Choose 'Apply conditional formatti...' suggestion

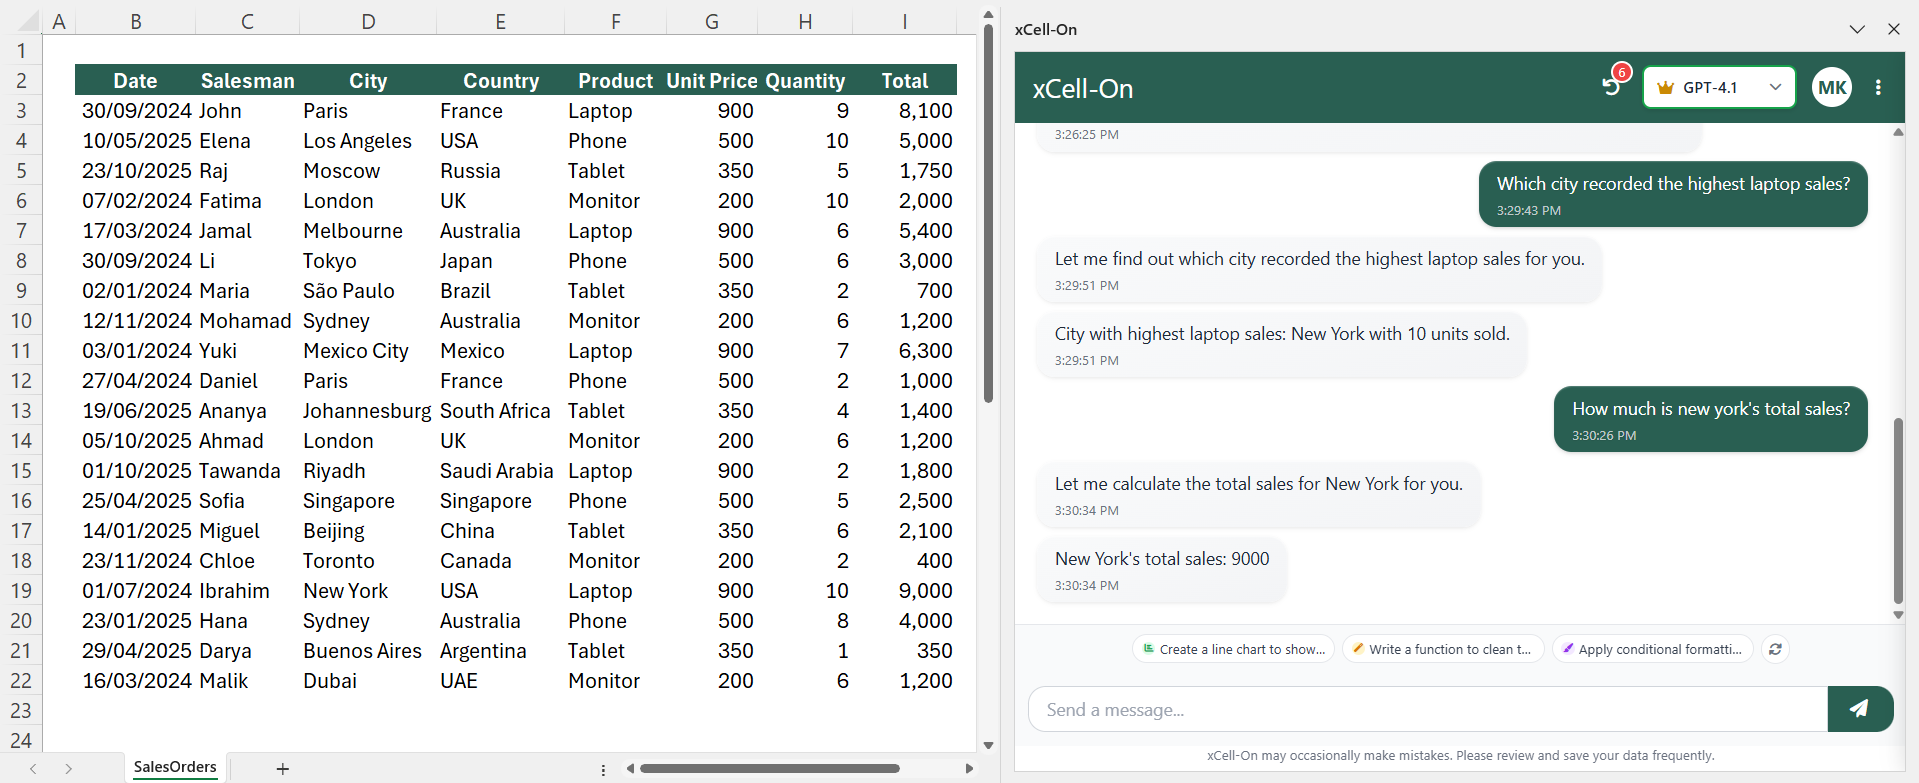(x=1652, y=649)
